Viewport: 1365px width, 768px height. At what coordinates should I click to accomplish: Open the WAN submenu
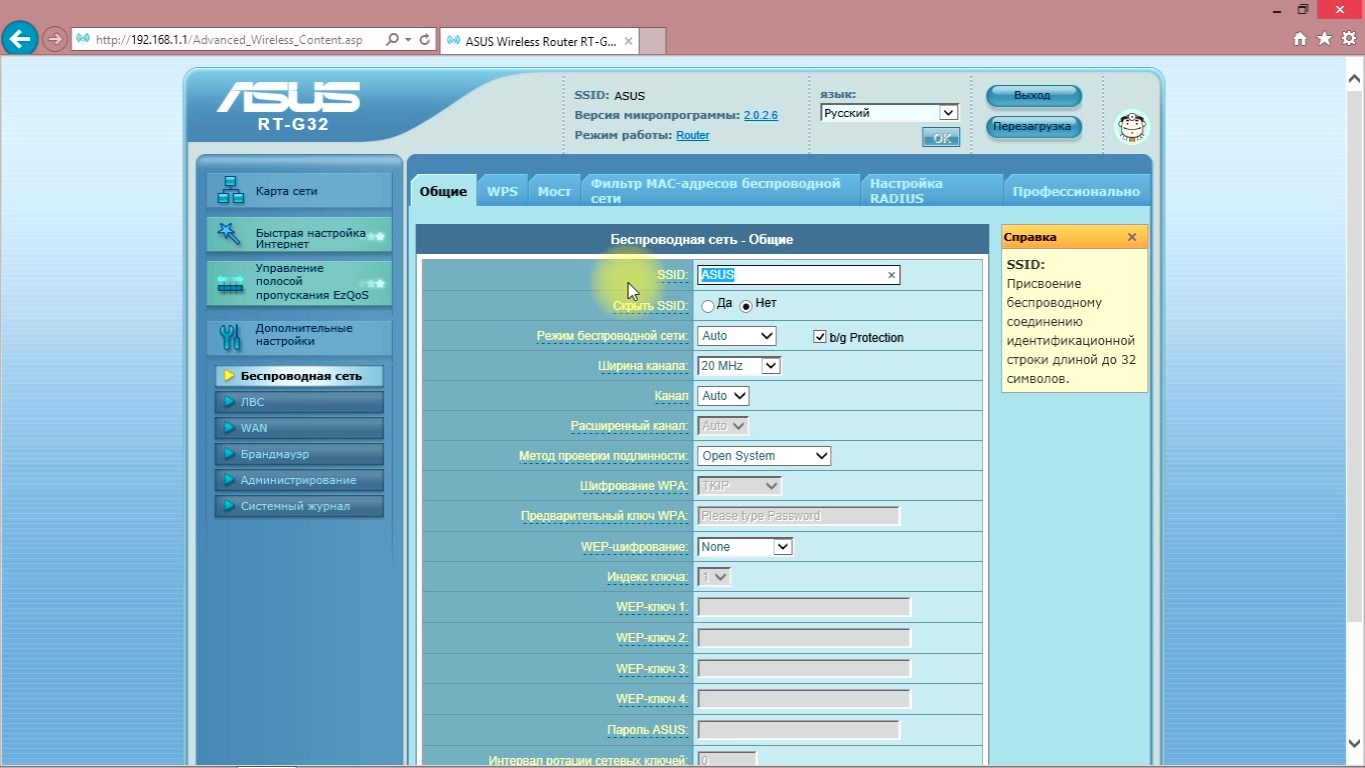click(299, 428)
